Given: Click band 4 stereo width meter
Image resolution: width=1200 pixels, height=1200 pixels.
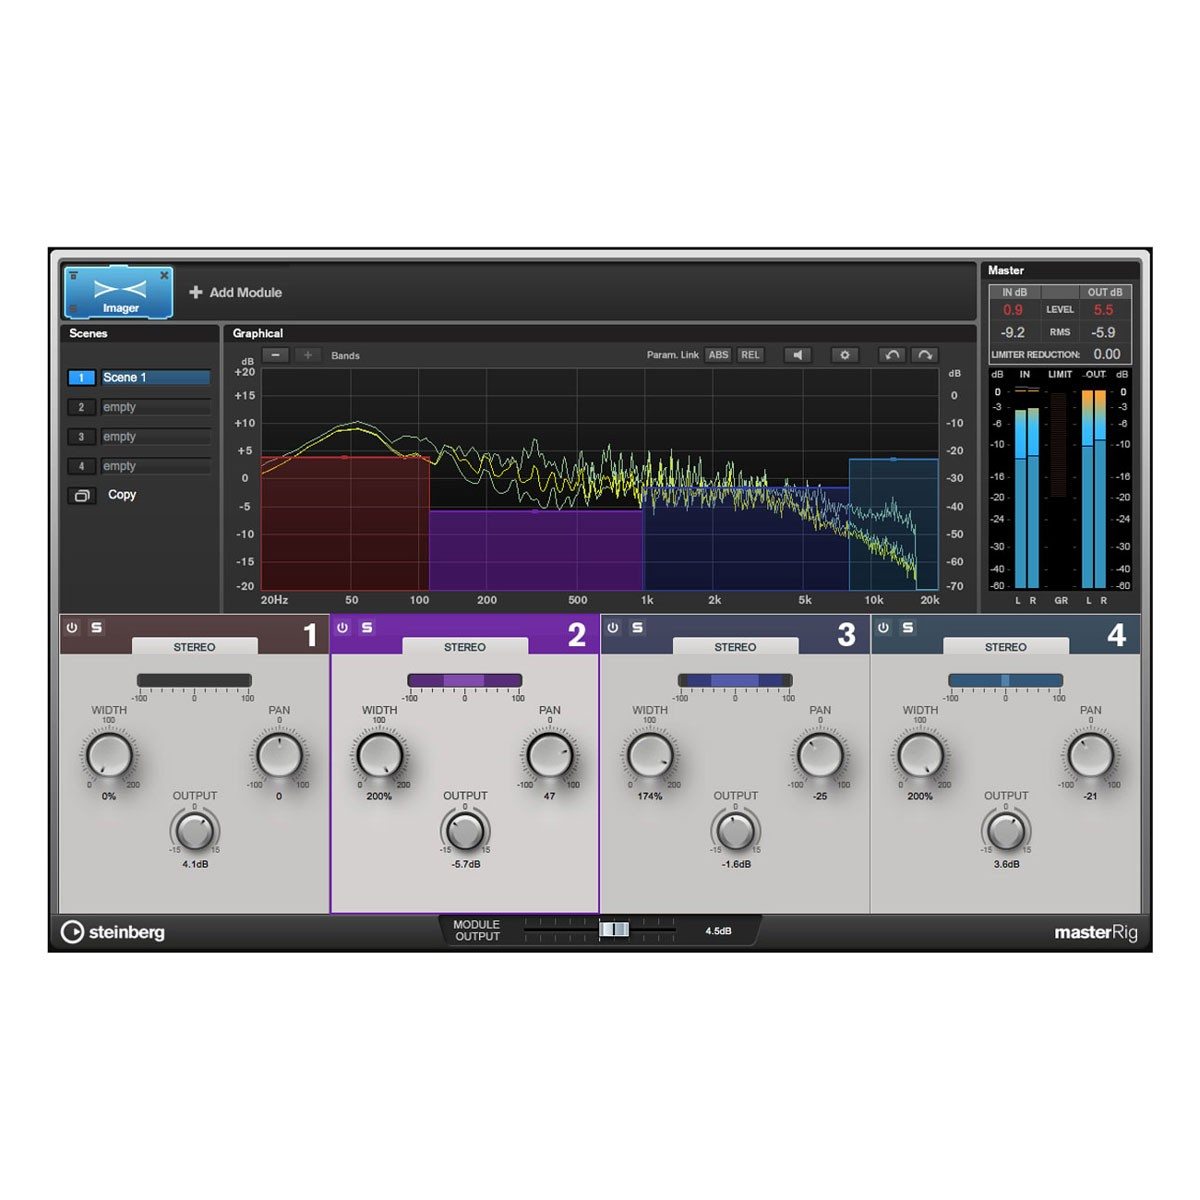Looking at the screenshot, I should 1006,680.
